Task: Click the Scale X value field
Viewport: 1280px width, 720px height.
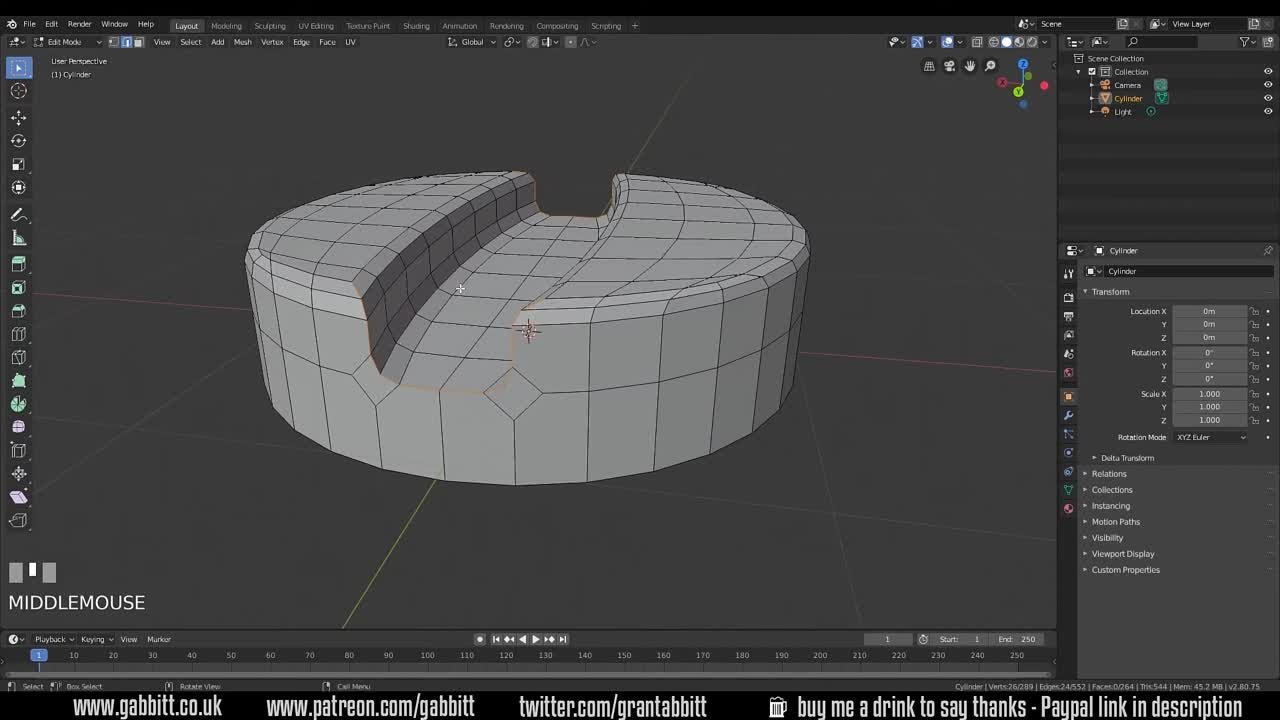Action: click(1209, 394)
